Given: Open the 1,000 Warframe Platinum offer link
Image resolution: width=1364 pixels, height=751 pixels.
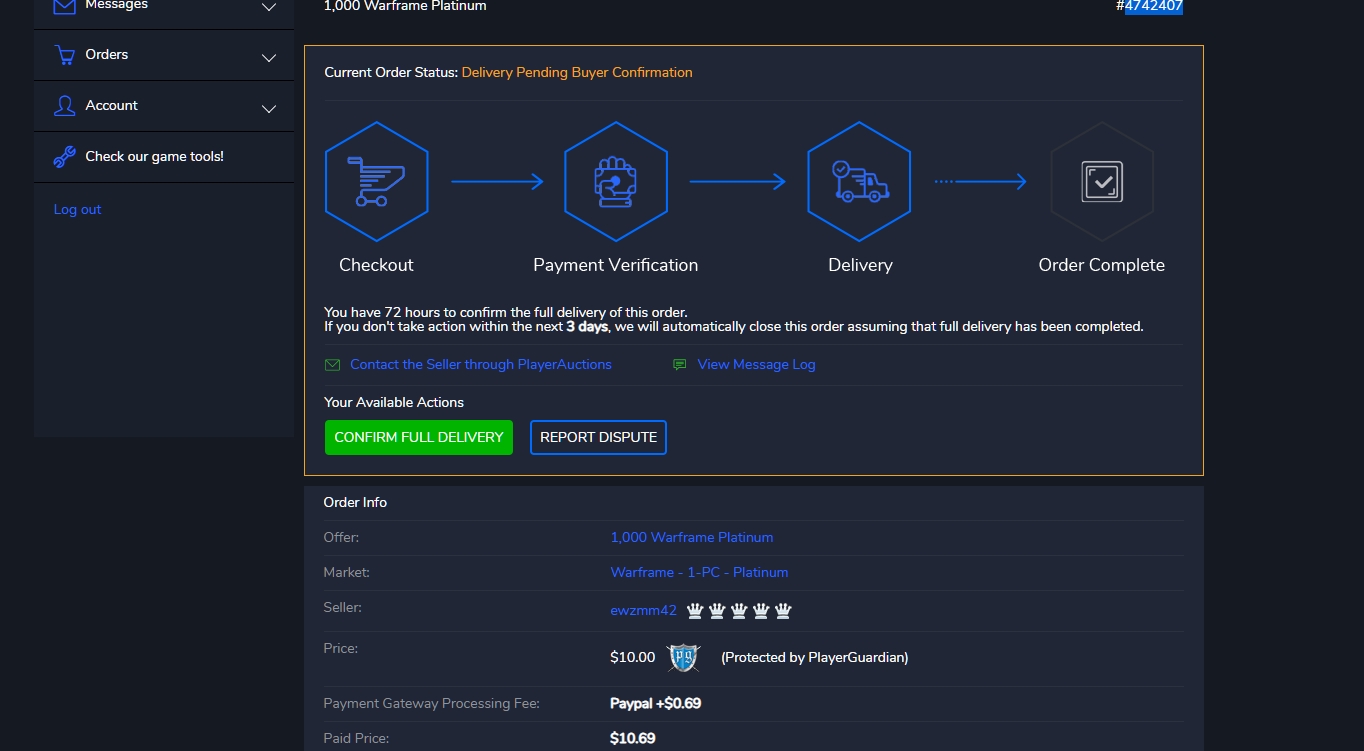Looking at the screenshot, I should (x=691, y=538).
